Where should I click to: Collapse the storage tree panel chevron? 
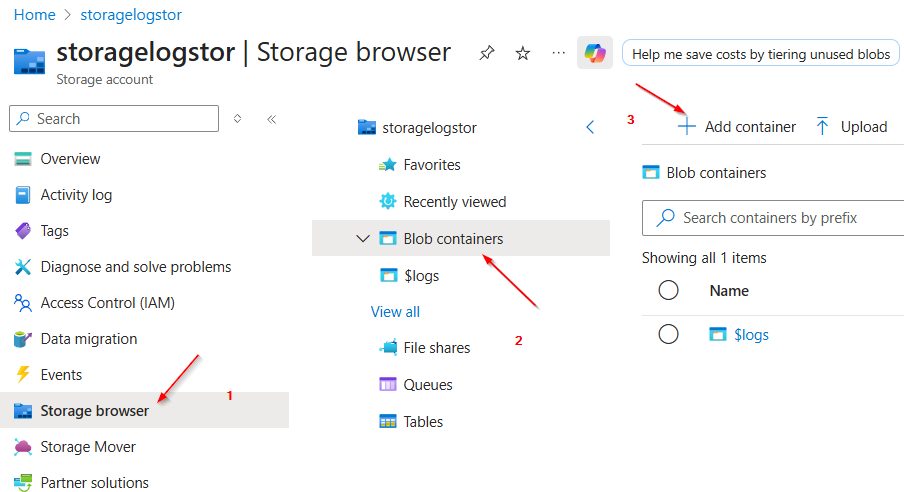pos(590,128)
